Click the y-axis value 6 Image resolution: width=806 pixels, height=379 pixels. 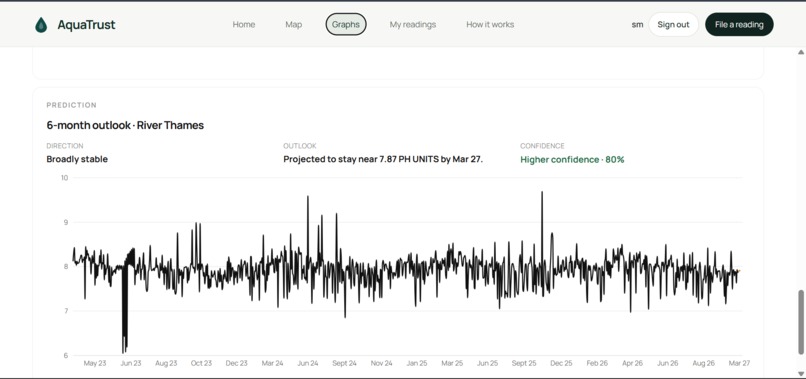65,355
